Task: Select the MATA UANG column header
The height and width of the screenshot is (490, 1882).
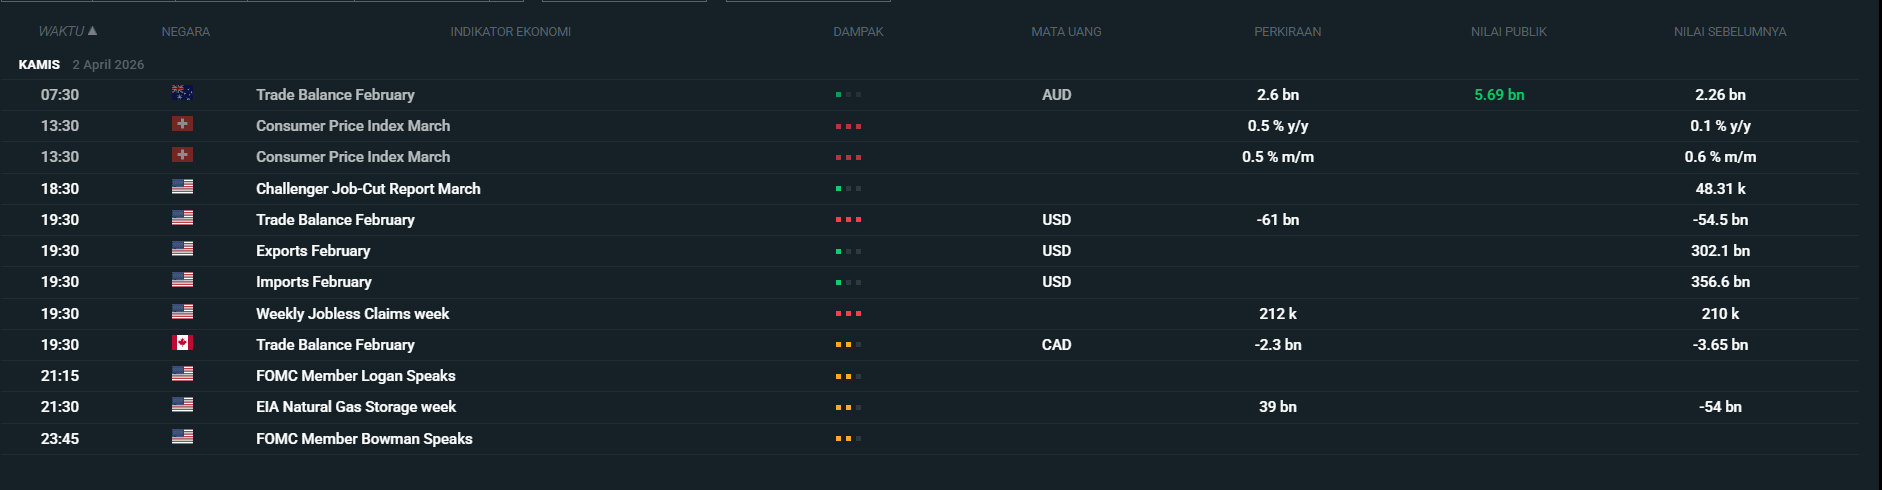Action: [1066, 32]
